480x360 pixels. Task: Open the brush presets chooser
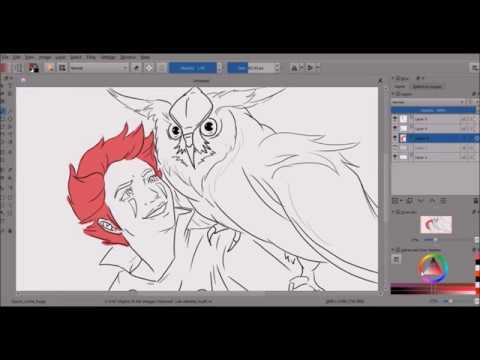point(62,68)
